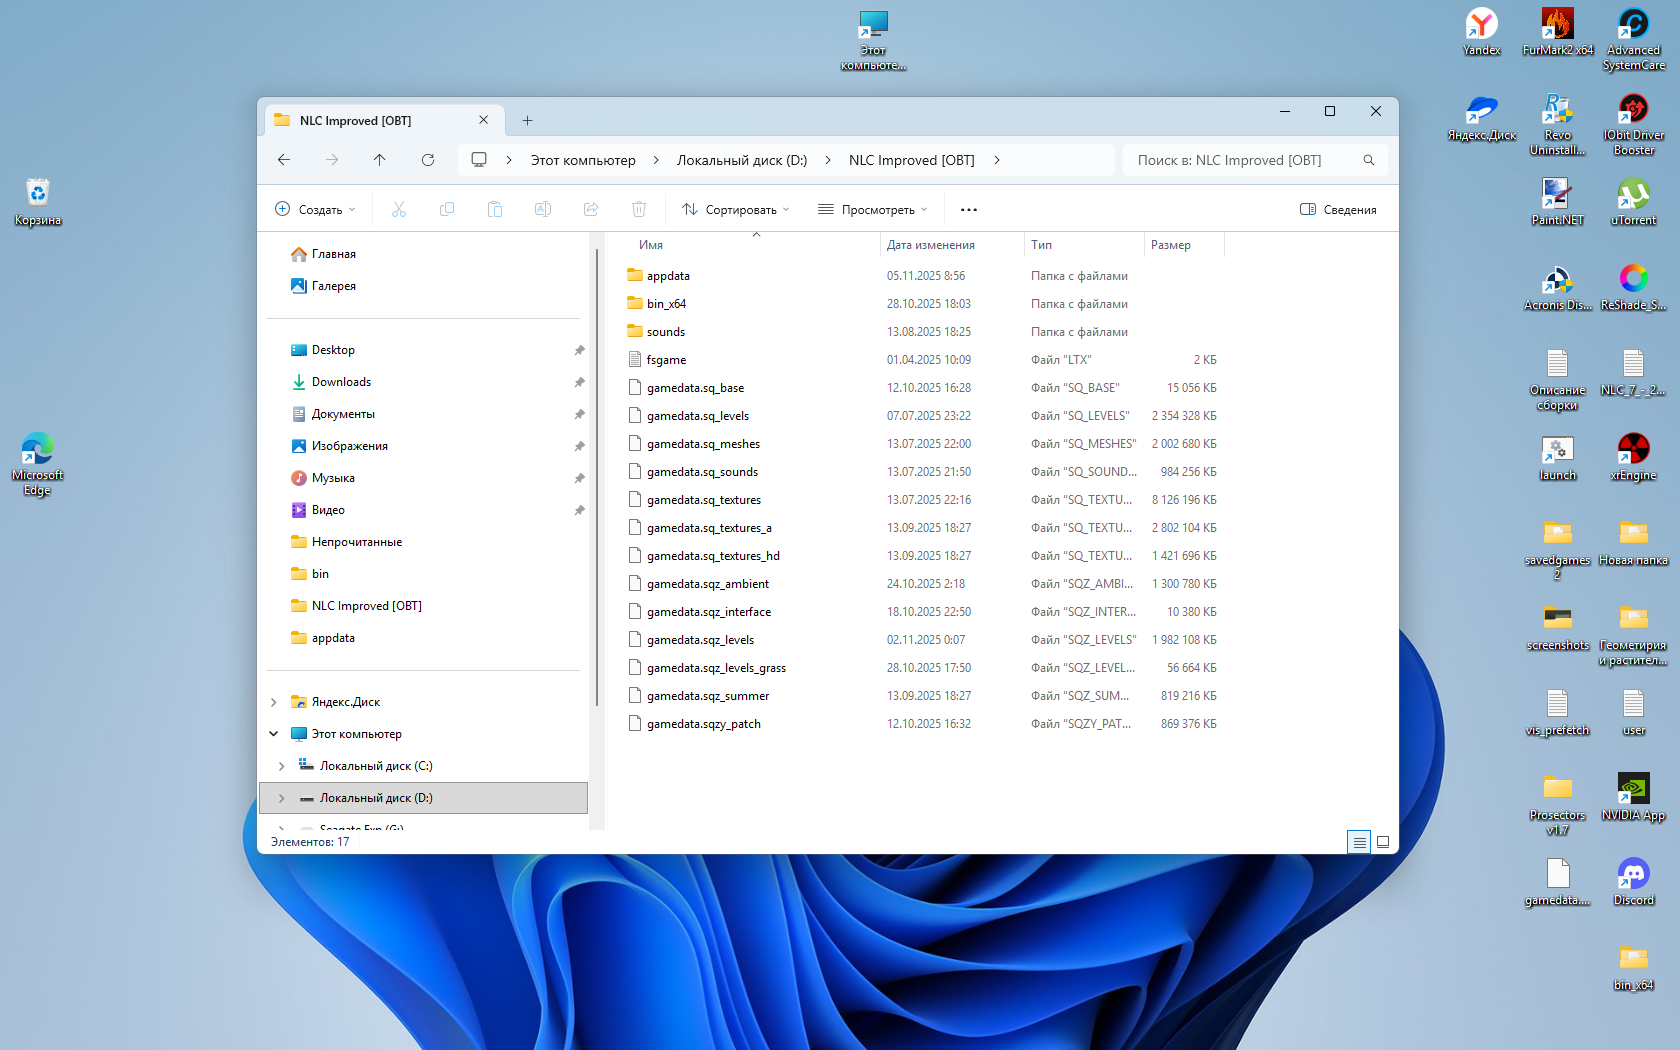Click the search field for NLC Improved
This screenshot has width=1680, height=1050.
click(1245, 160)
